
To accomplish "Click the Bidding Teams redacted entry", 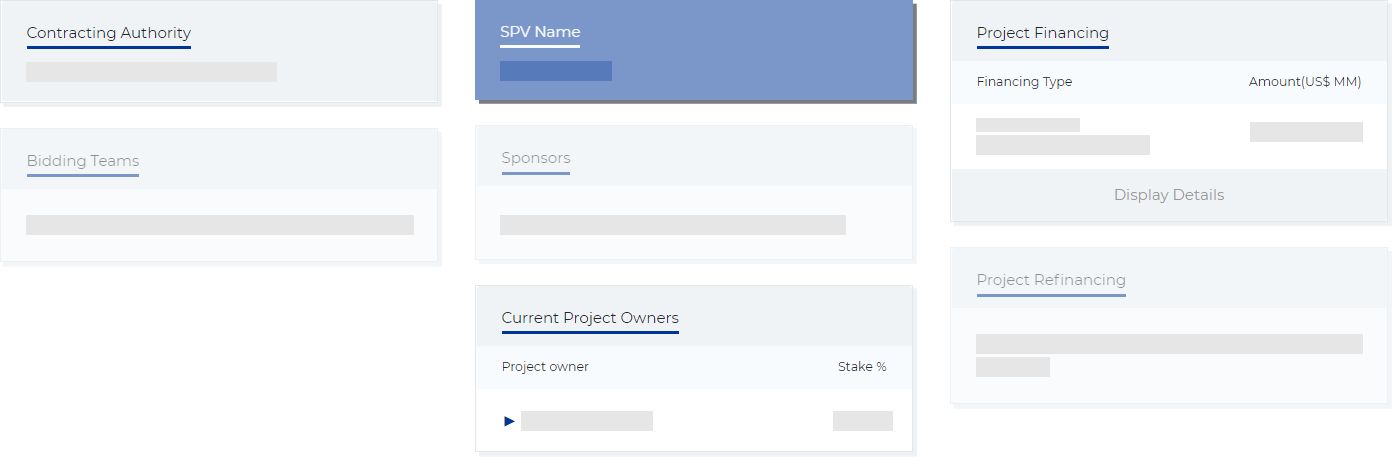I will point(220,225).
